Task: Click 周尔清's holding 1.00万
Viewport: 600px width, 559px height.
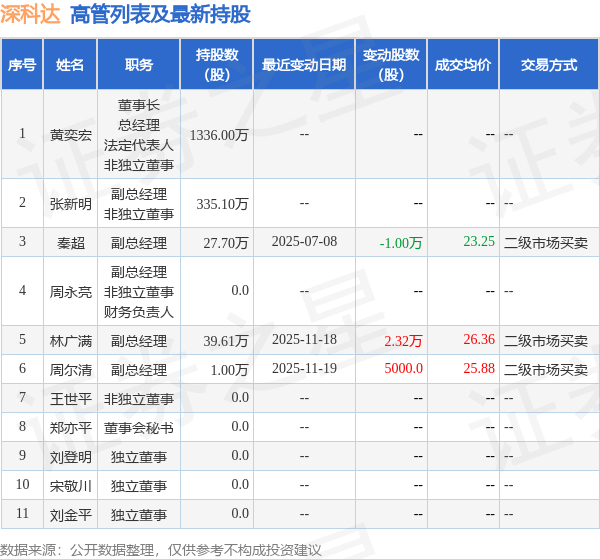Action: click(x=230, y=370)
